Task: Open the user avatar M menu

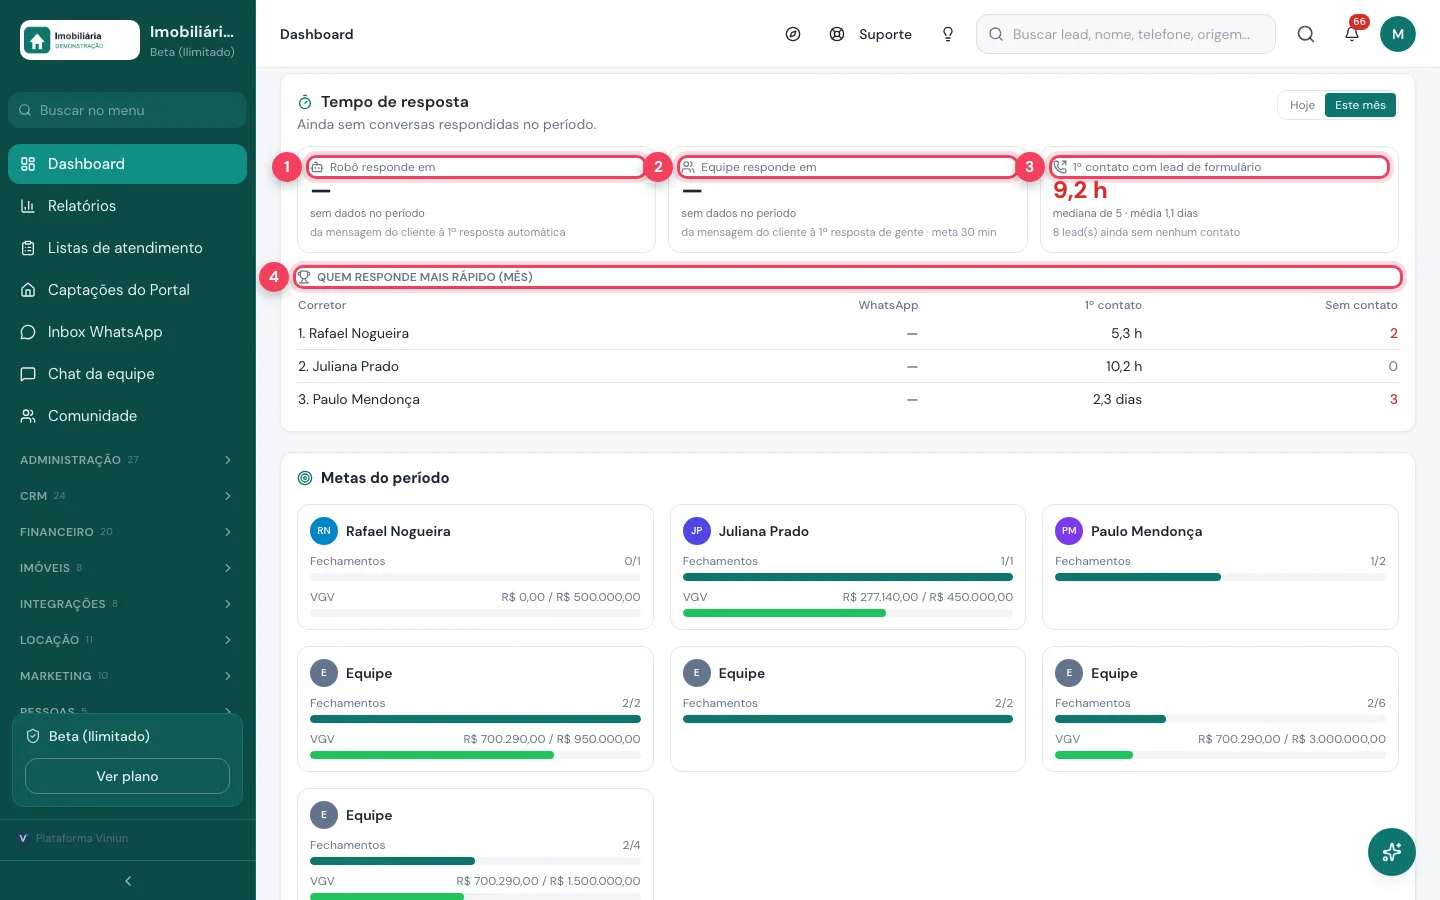Action: tap(1398, 34)
